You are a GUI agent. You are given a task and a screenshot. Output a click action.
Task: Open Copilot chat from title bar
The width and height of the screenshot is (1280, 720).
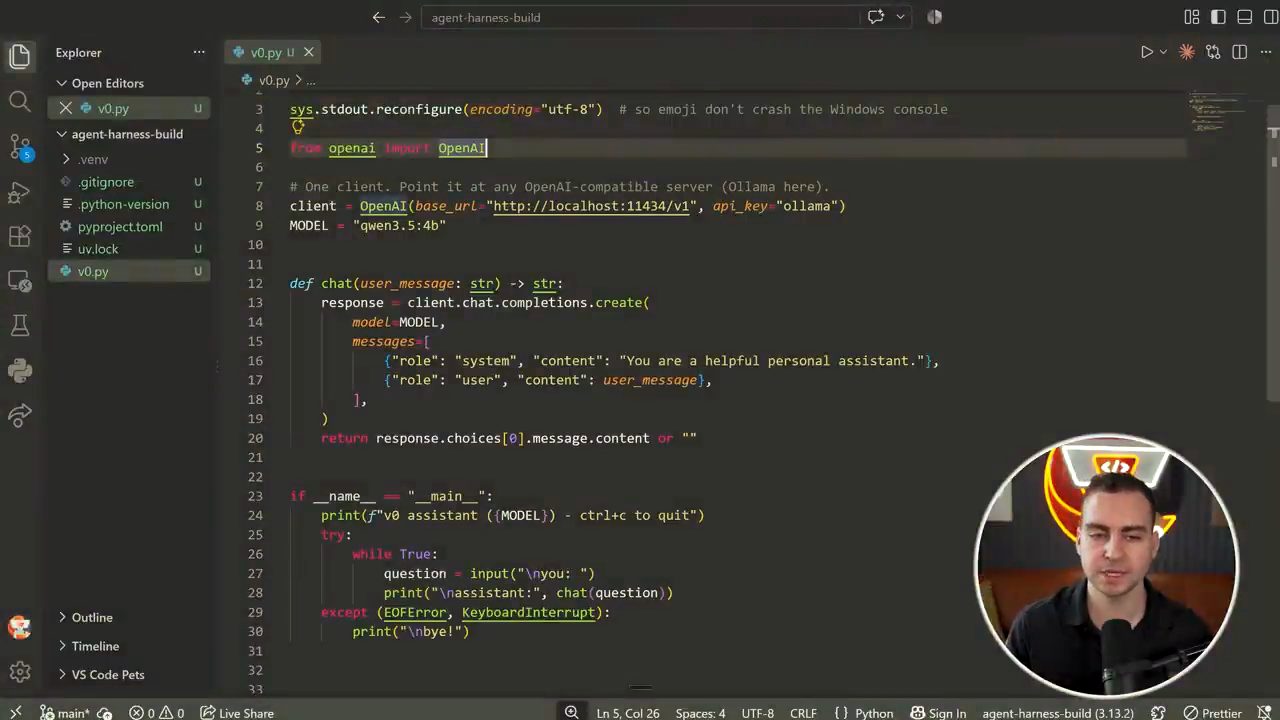[x=876, y=17]
